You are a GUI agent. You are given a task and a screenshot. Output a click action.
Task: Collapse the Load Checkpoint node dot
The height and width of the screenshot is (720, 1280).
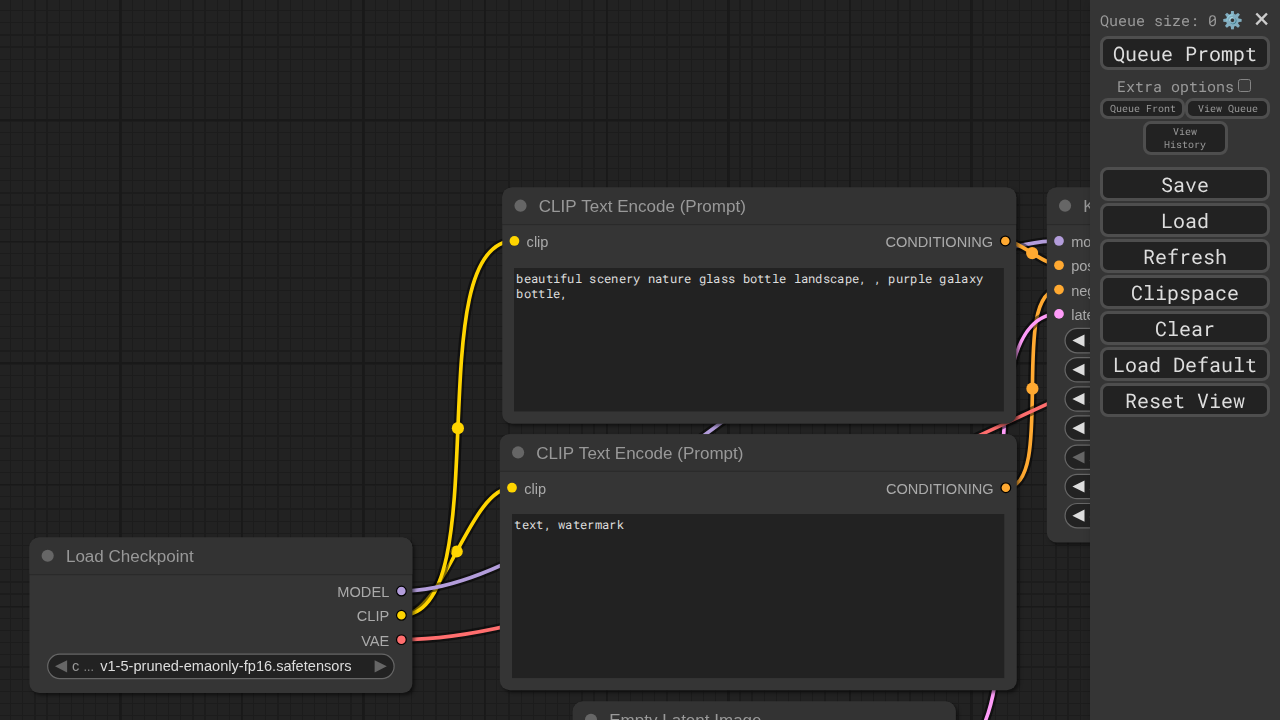coord(48,556)
